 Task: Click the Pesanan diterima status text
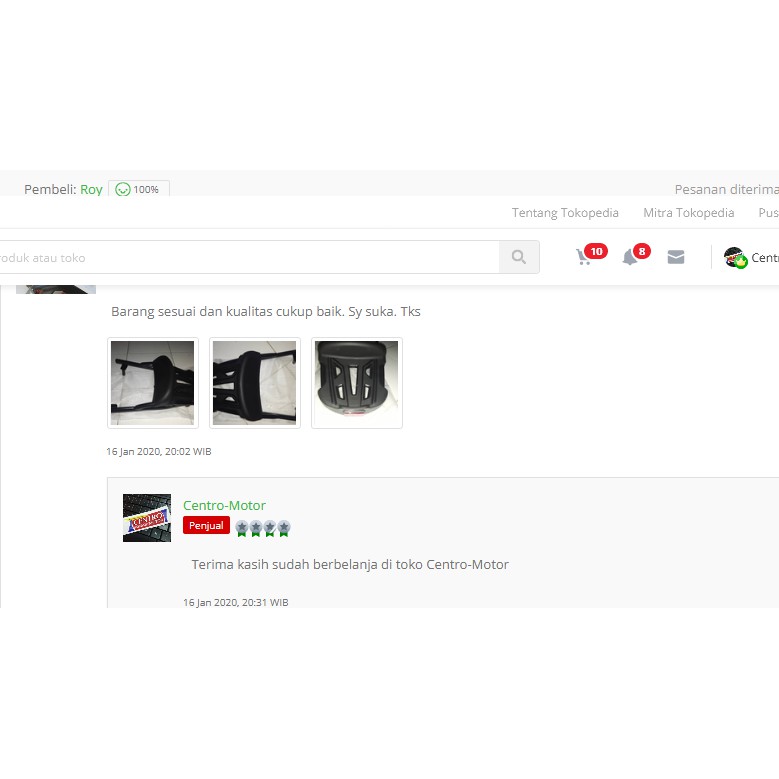coord(726,189)
